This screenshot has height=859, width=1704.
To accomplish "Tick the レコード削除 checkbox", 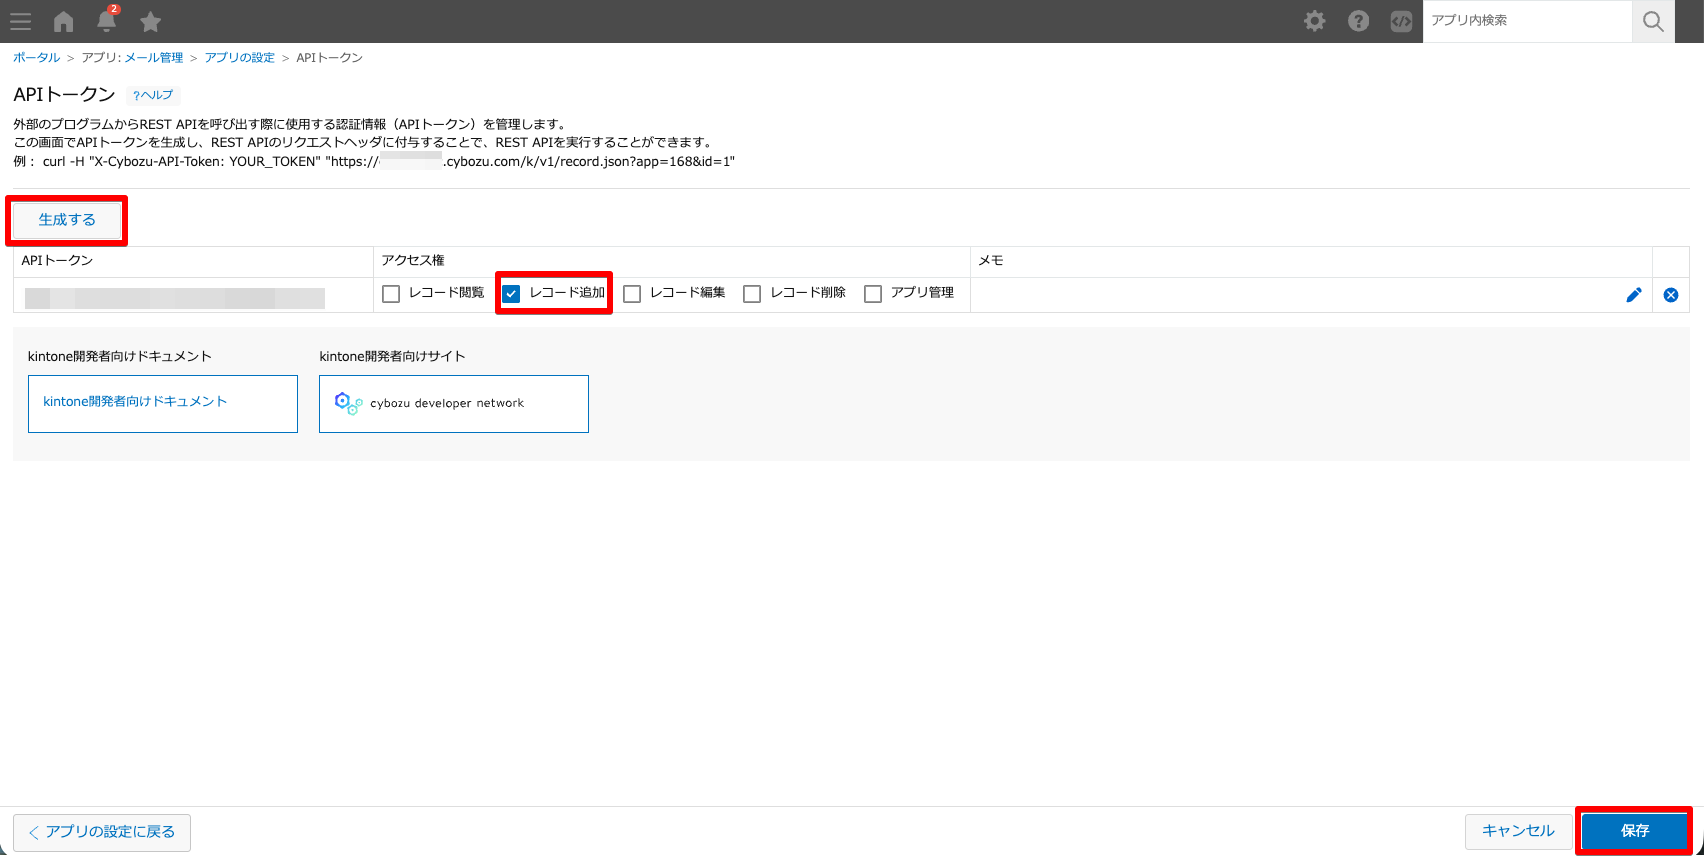I will pos(752,294).
